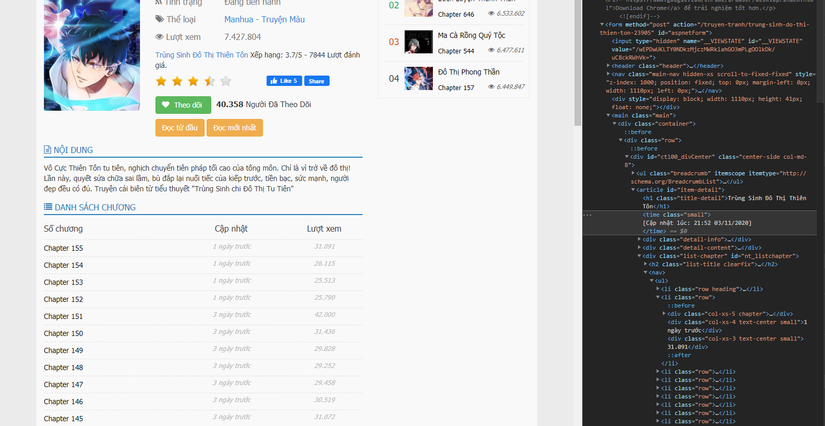Collapse the main element in DevTools
Viewport: 825px width, 426px height.
[608, 115]
